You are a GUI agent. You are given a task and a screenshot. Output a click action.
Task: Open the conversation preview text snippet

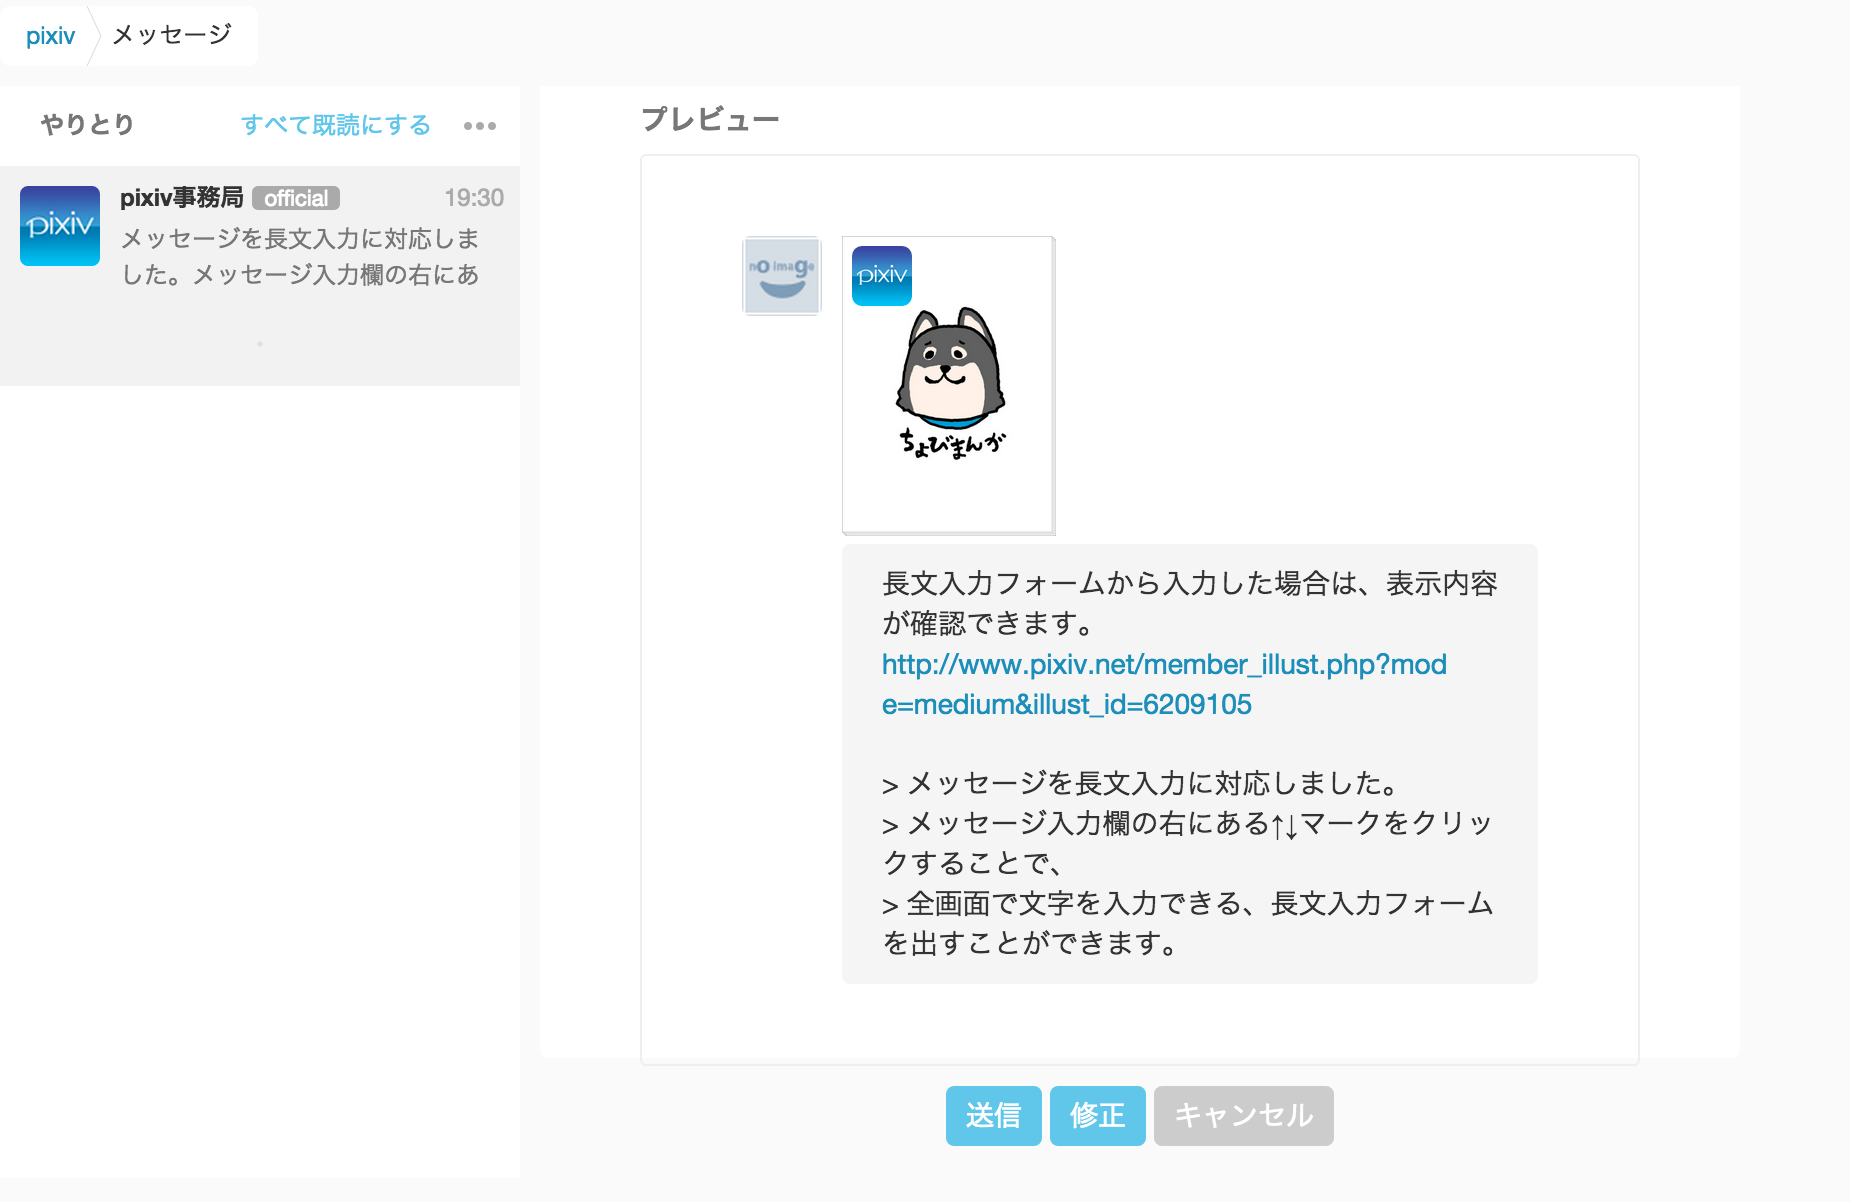[300, 256]
